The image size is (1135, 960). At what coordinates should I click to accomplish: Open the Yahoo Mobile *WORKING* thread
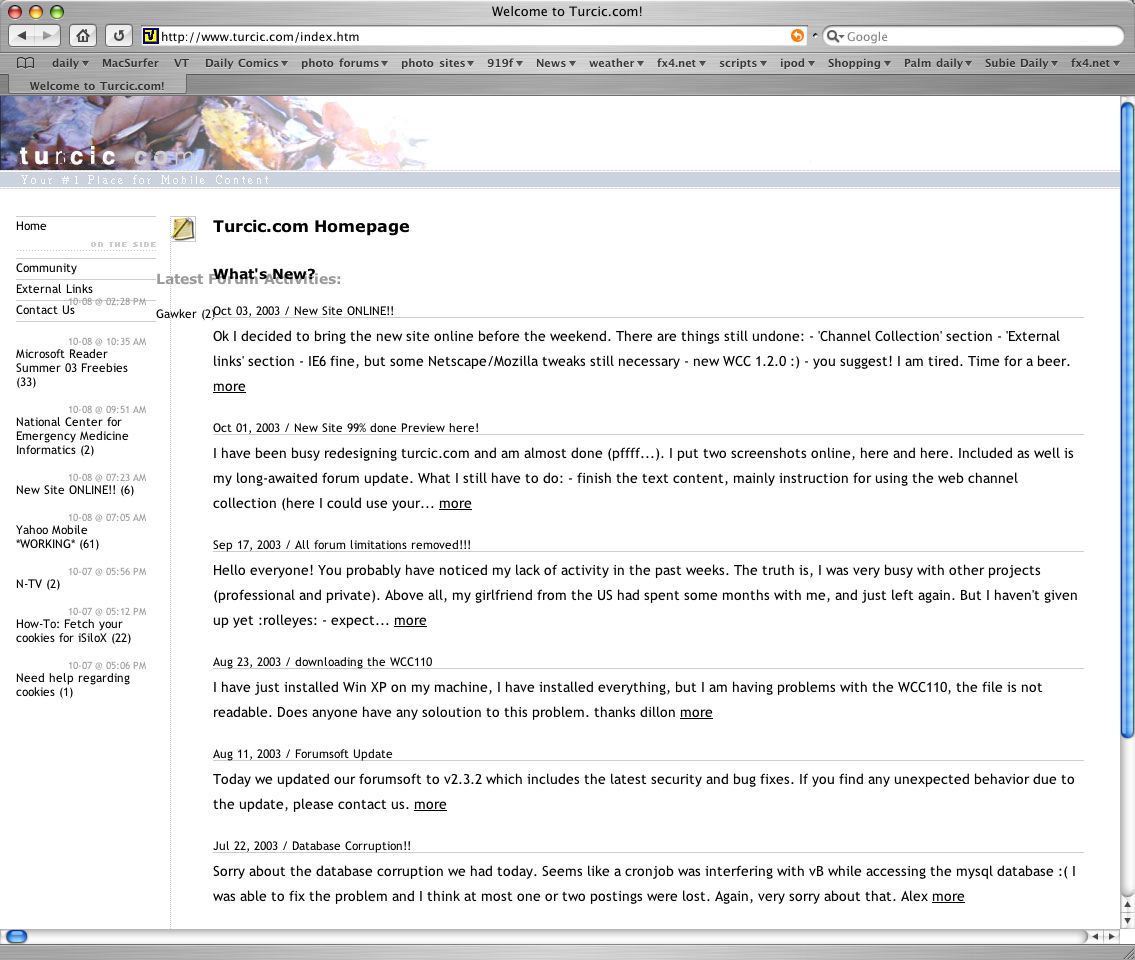(x=57, y=536)
